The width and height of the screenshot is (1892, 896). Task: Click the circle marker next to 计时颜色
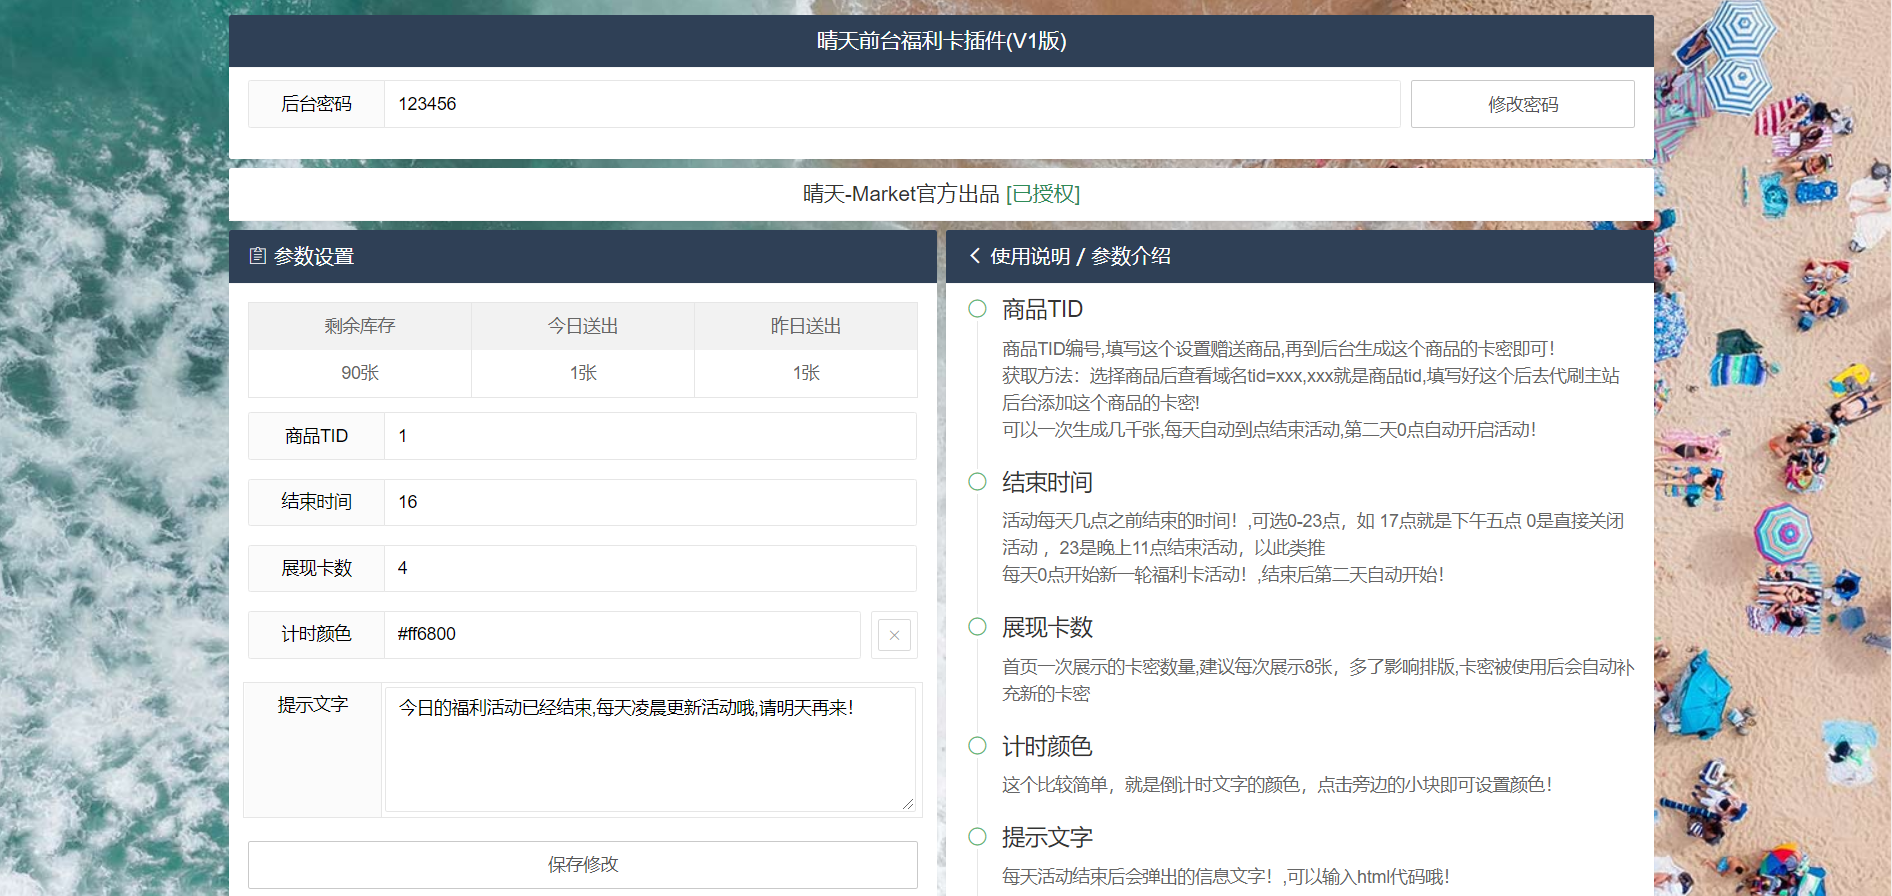pos(977,745)
